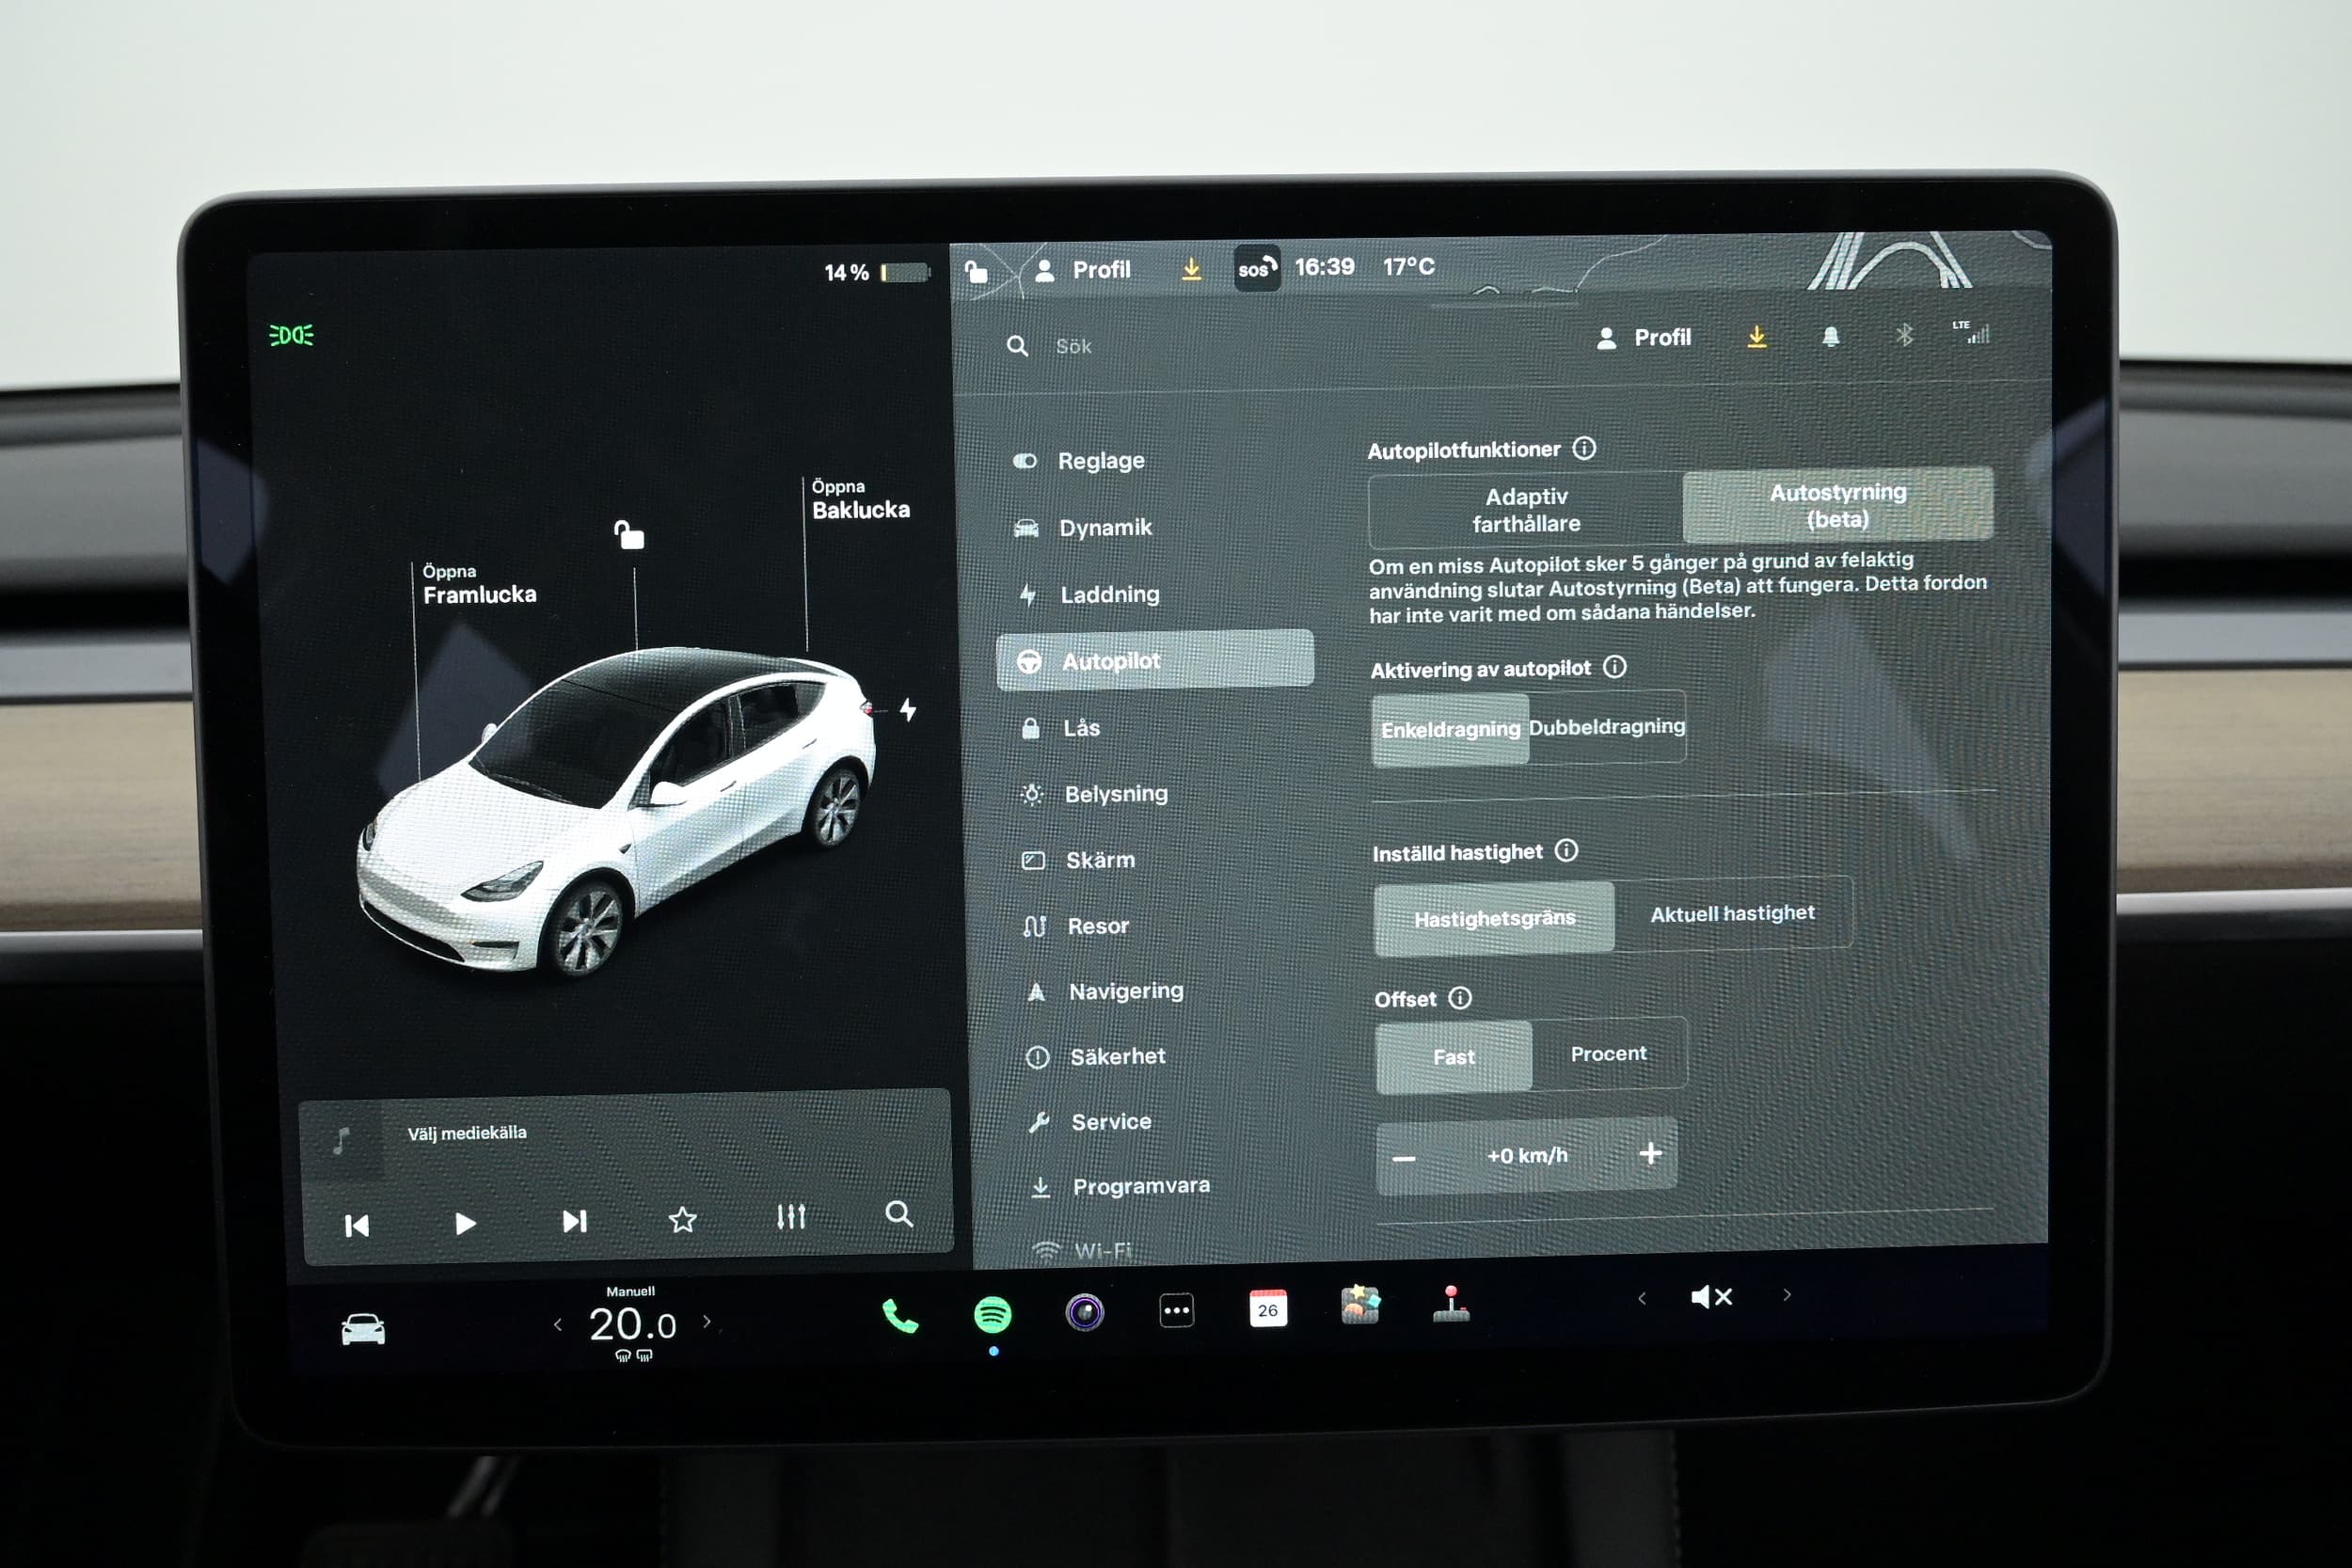Increase speed offset with plus
Image resolution: width=2352 pixels, height=1568 pixels.
1650,1153
